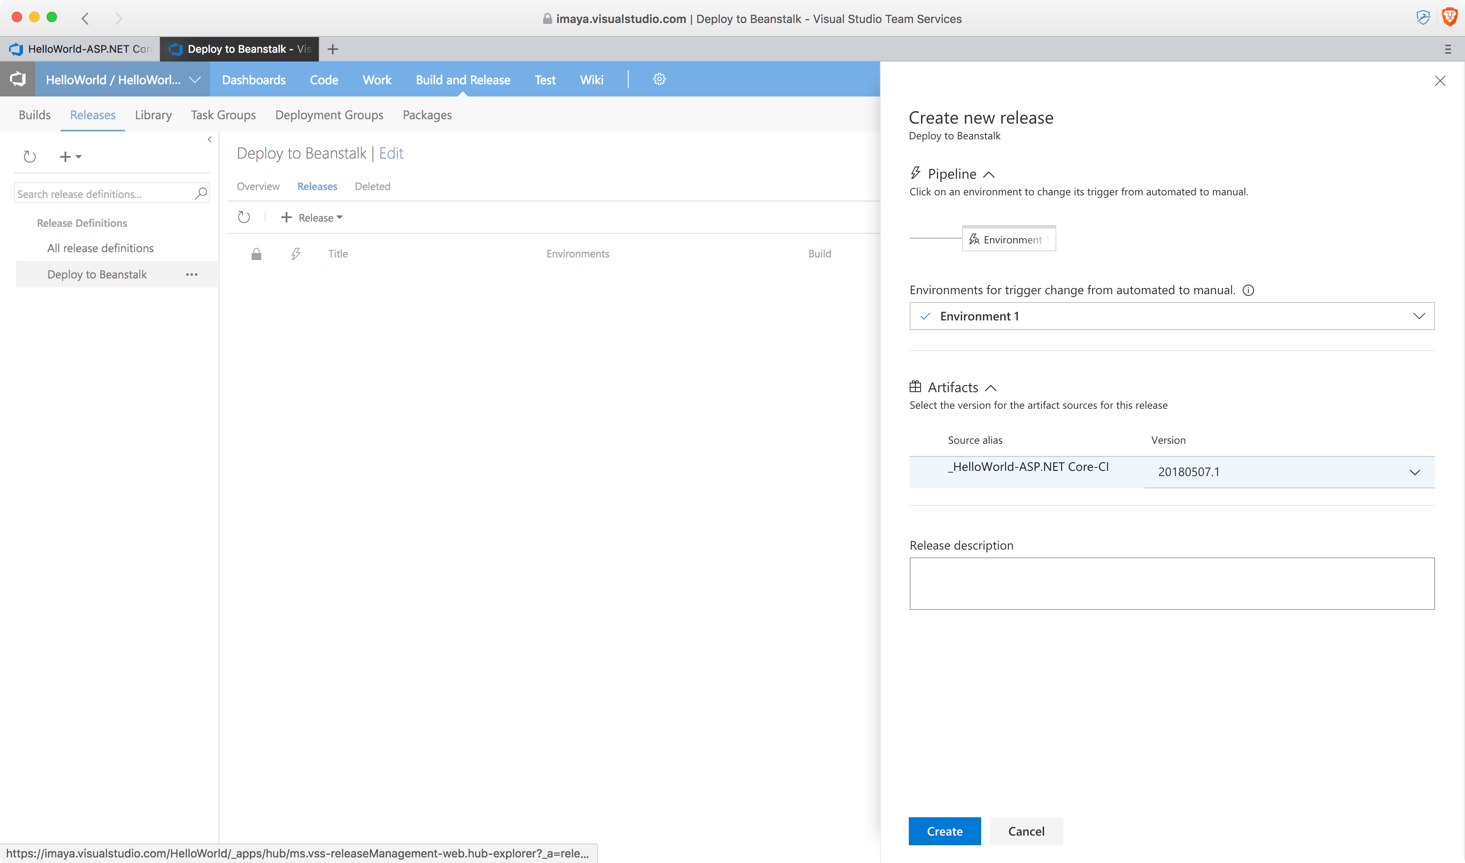The image size is (1465, 863).
Task: Click the Release Definitions tree heading
Action: [82, 223]
